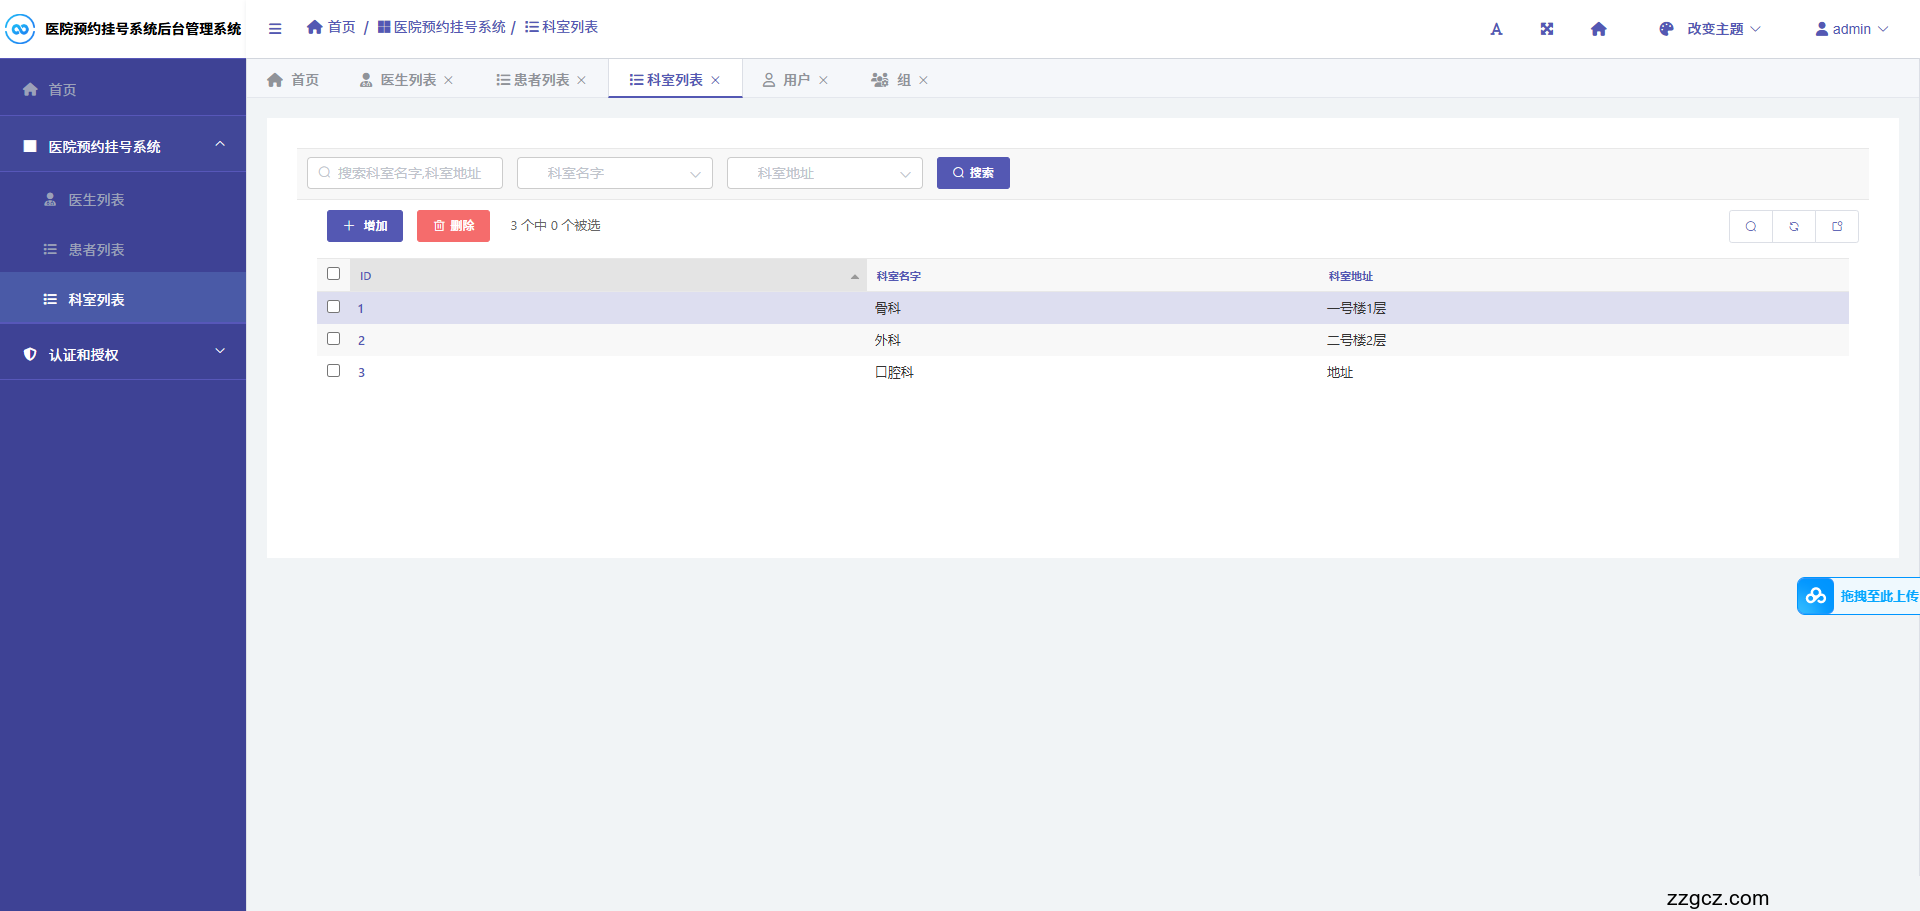Click the export icon beside refresh

[x=1837, y=227]
